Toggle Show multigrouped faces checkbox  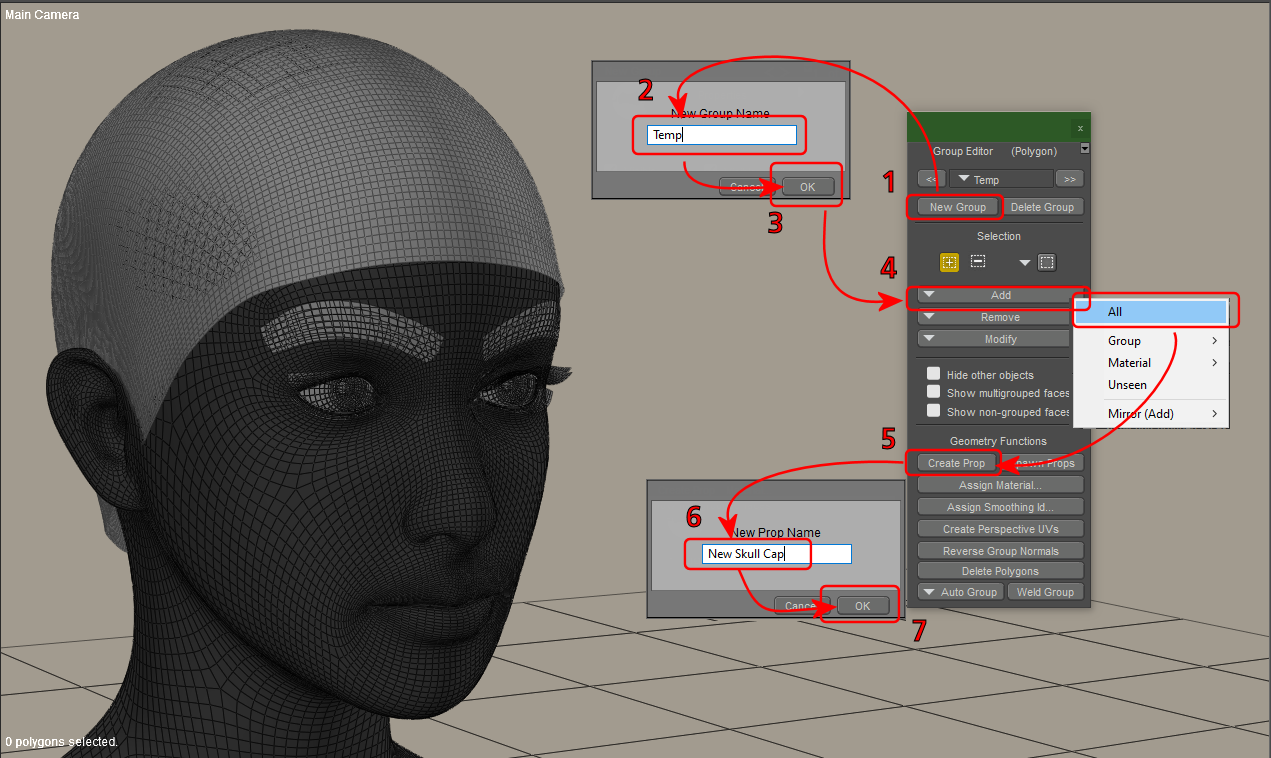coord(933,392)
